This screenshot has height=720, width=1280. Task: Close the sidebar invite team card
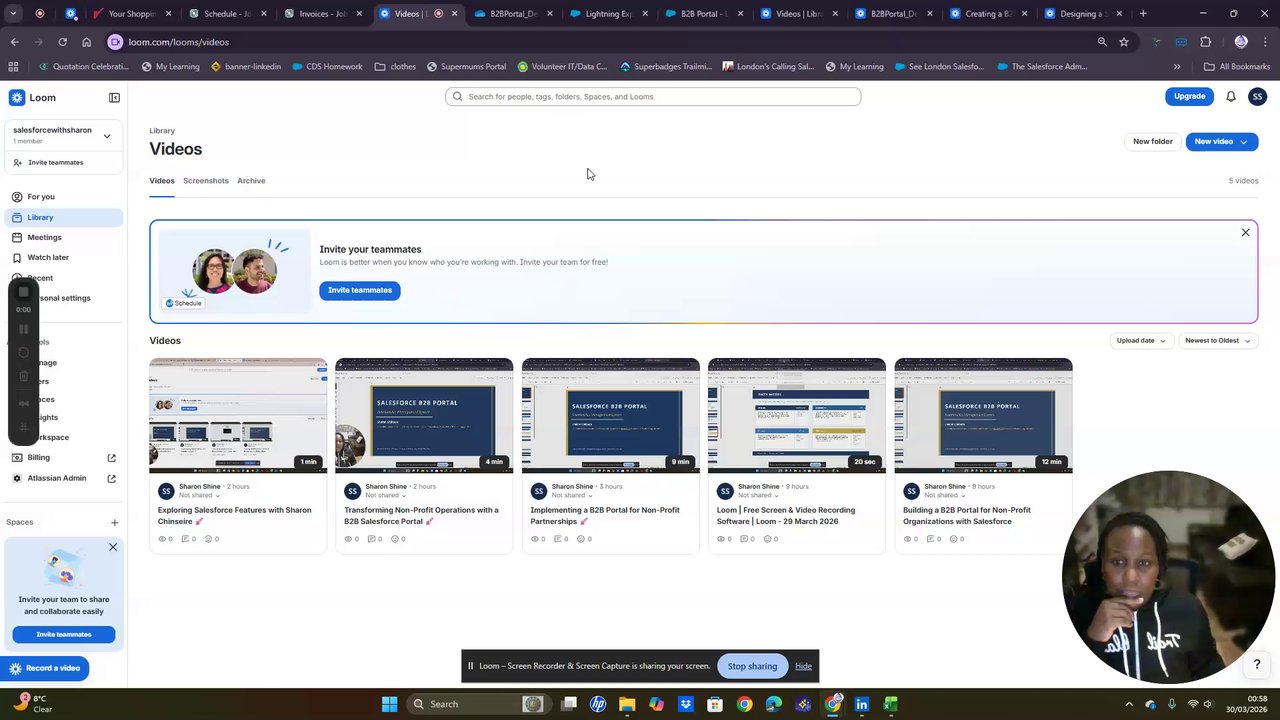click(x=113, y=547)
